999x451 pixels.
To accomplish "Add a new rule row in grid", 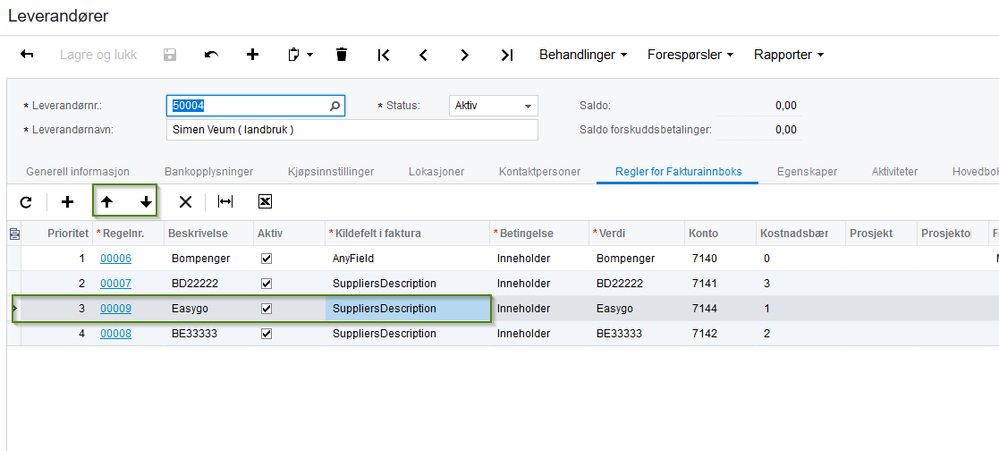I will click(x=67, y=202).
